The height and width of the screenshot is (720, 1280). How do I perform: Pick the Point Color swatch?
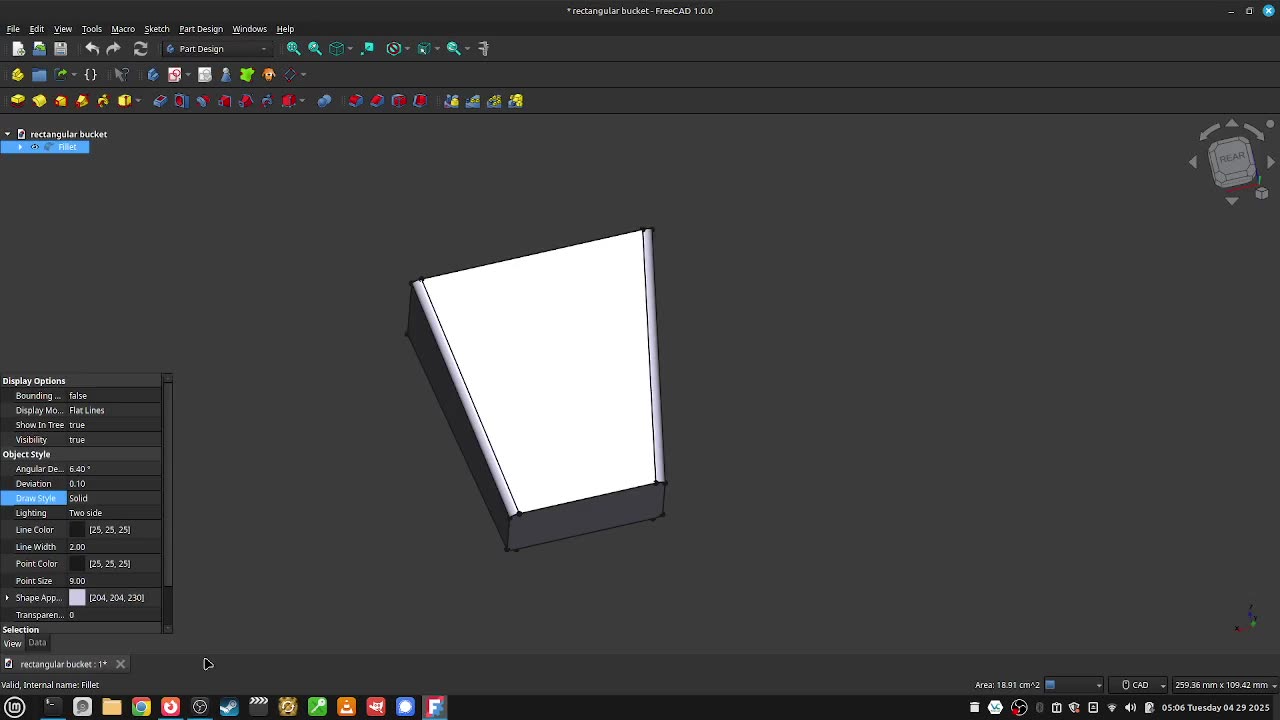coord(77,564)
